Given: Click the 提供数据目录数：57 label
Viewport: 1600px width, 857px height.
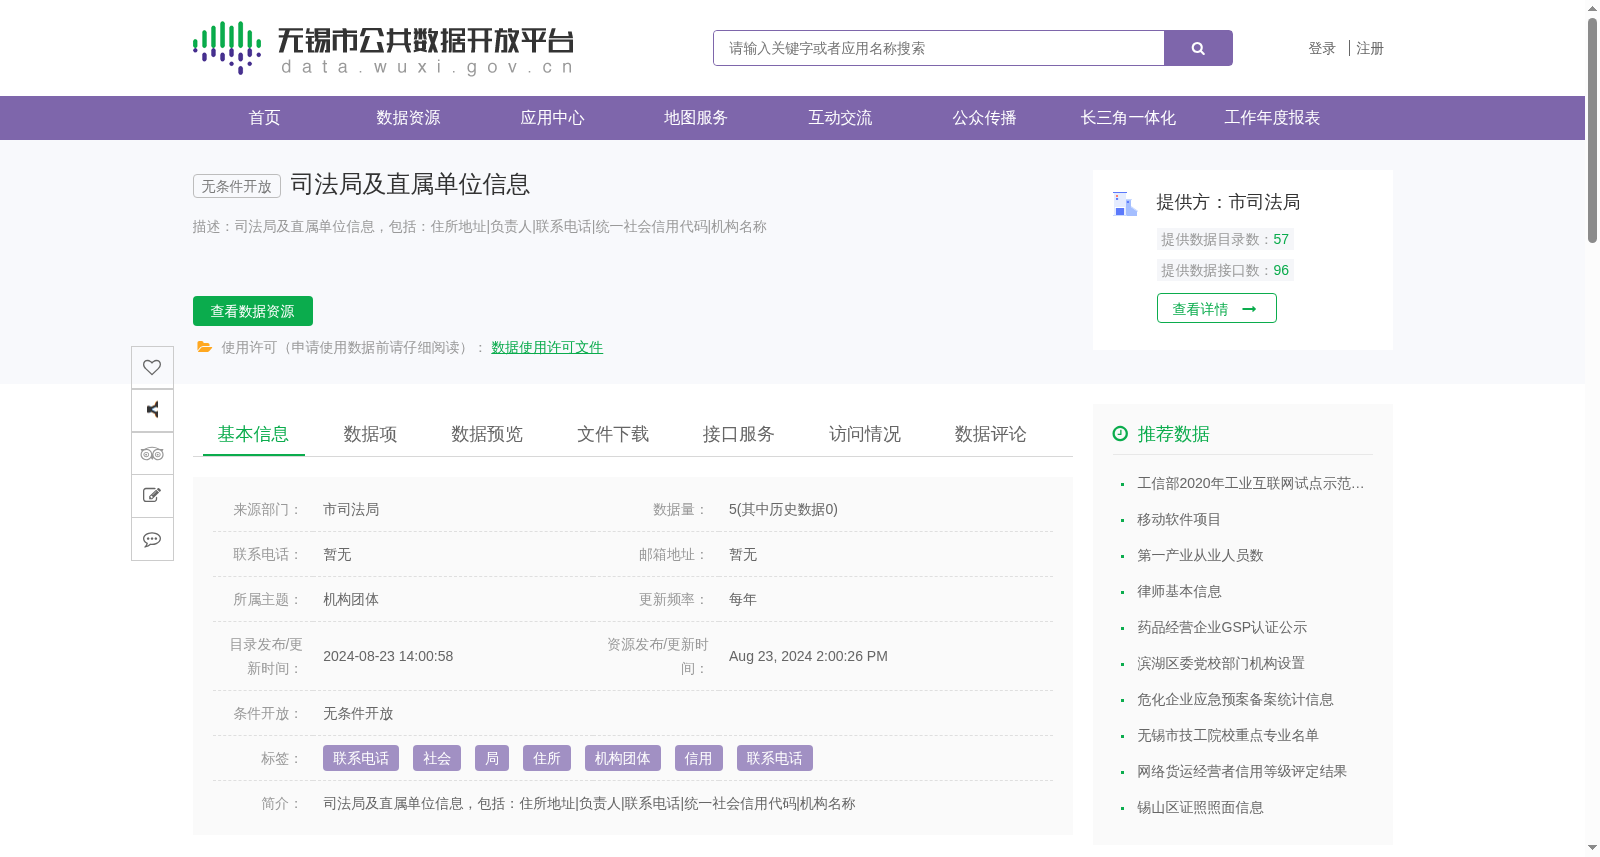Looking at the screenshot, I should 1225,239.
